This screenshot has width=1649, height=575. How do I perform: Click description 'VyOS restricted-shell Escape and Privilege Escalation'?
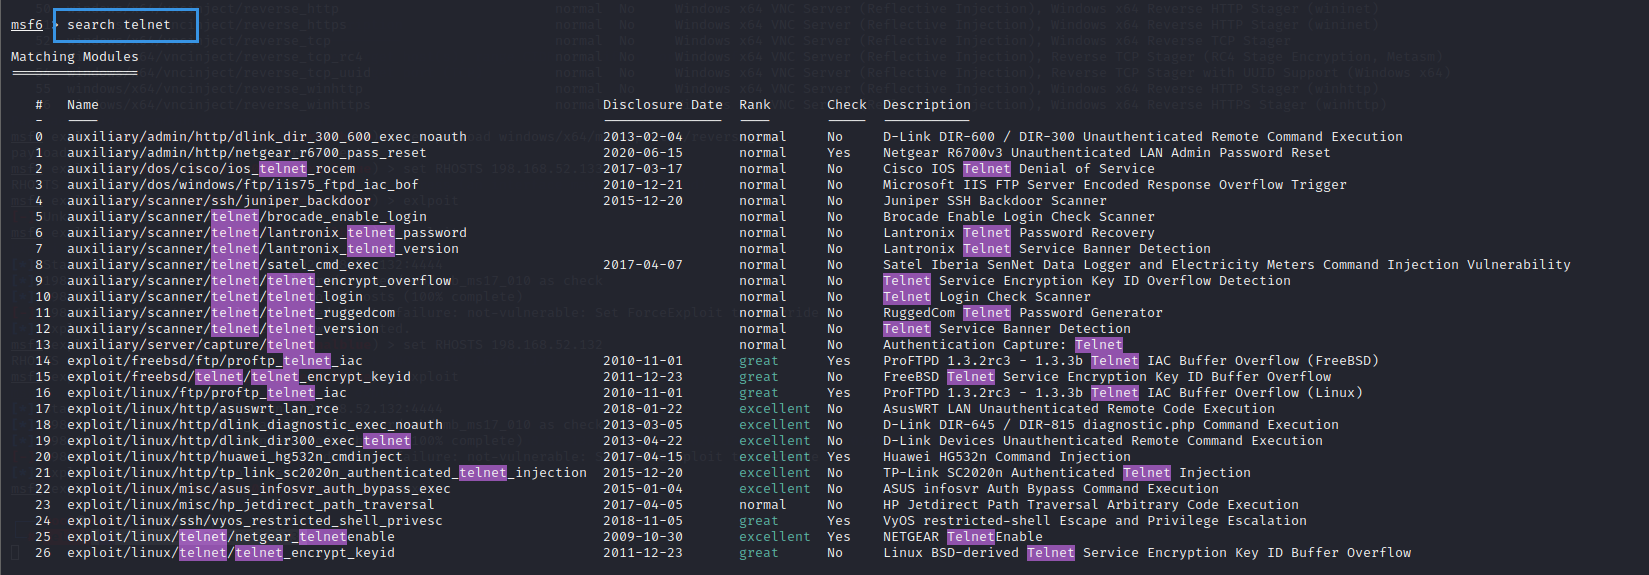[x=1095, y=521]
